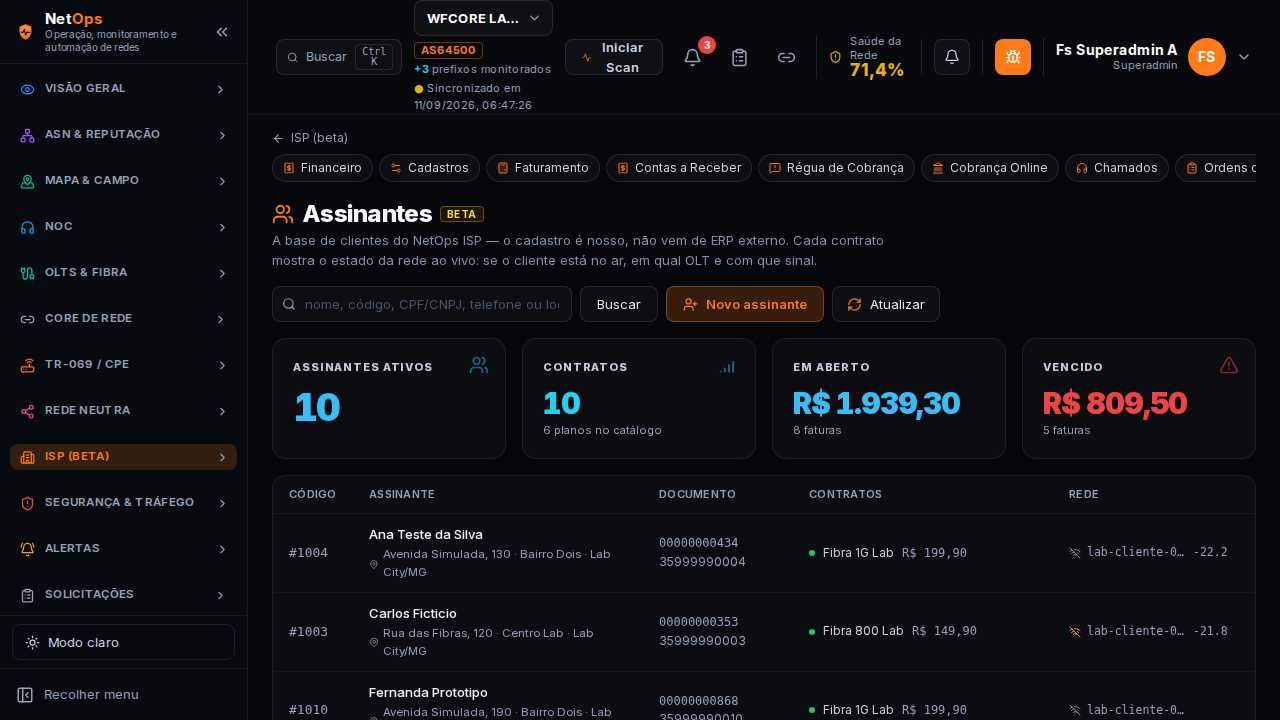
Task: Click the Saúde da Rede shield icon
Action: (836, 57)
